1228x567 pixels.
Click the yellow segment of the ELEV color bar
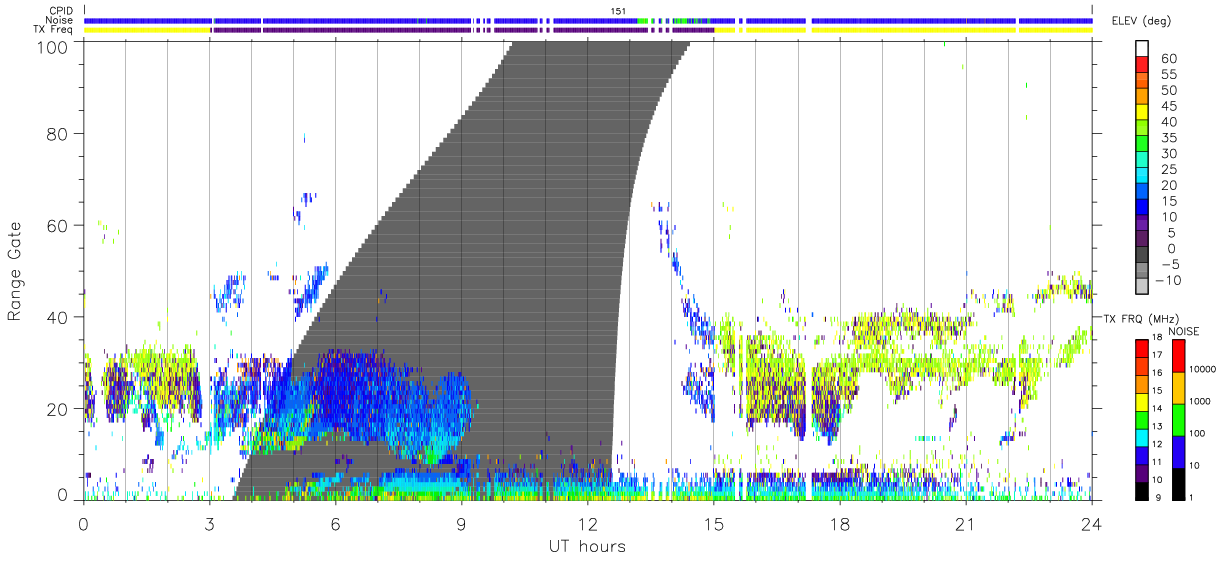tap(1142, 114)
